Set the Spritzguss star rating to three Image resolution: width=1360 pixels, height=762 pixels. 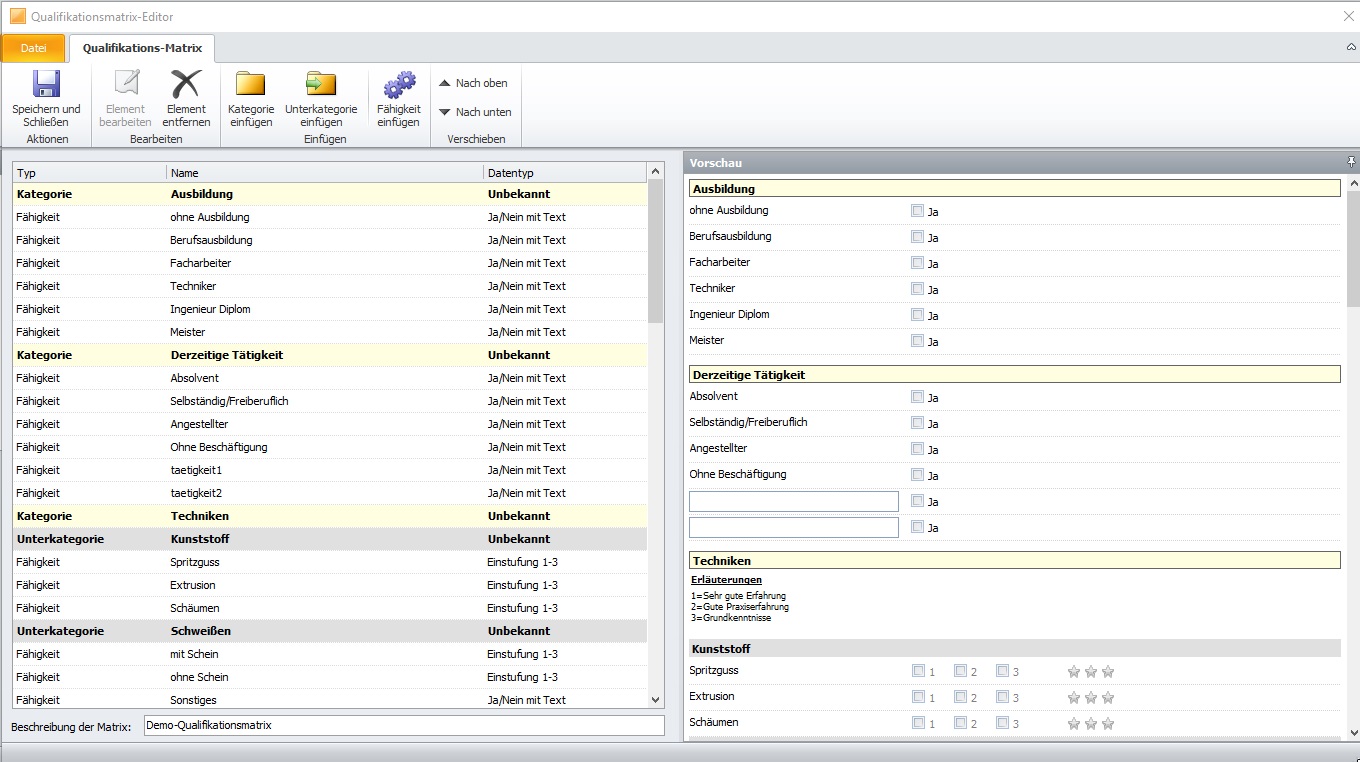tap(1107, 672)
